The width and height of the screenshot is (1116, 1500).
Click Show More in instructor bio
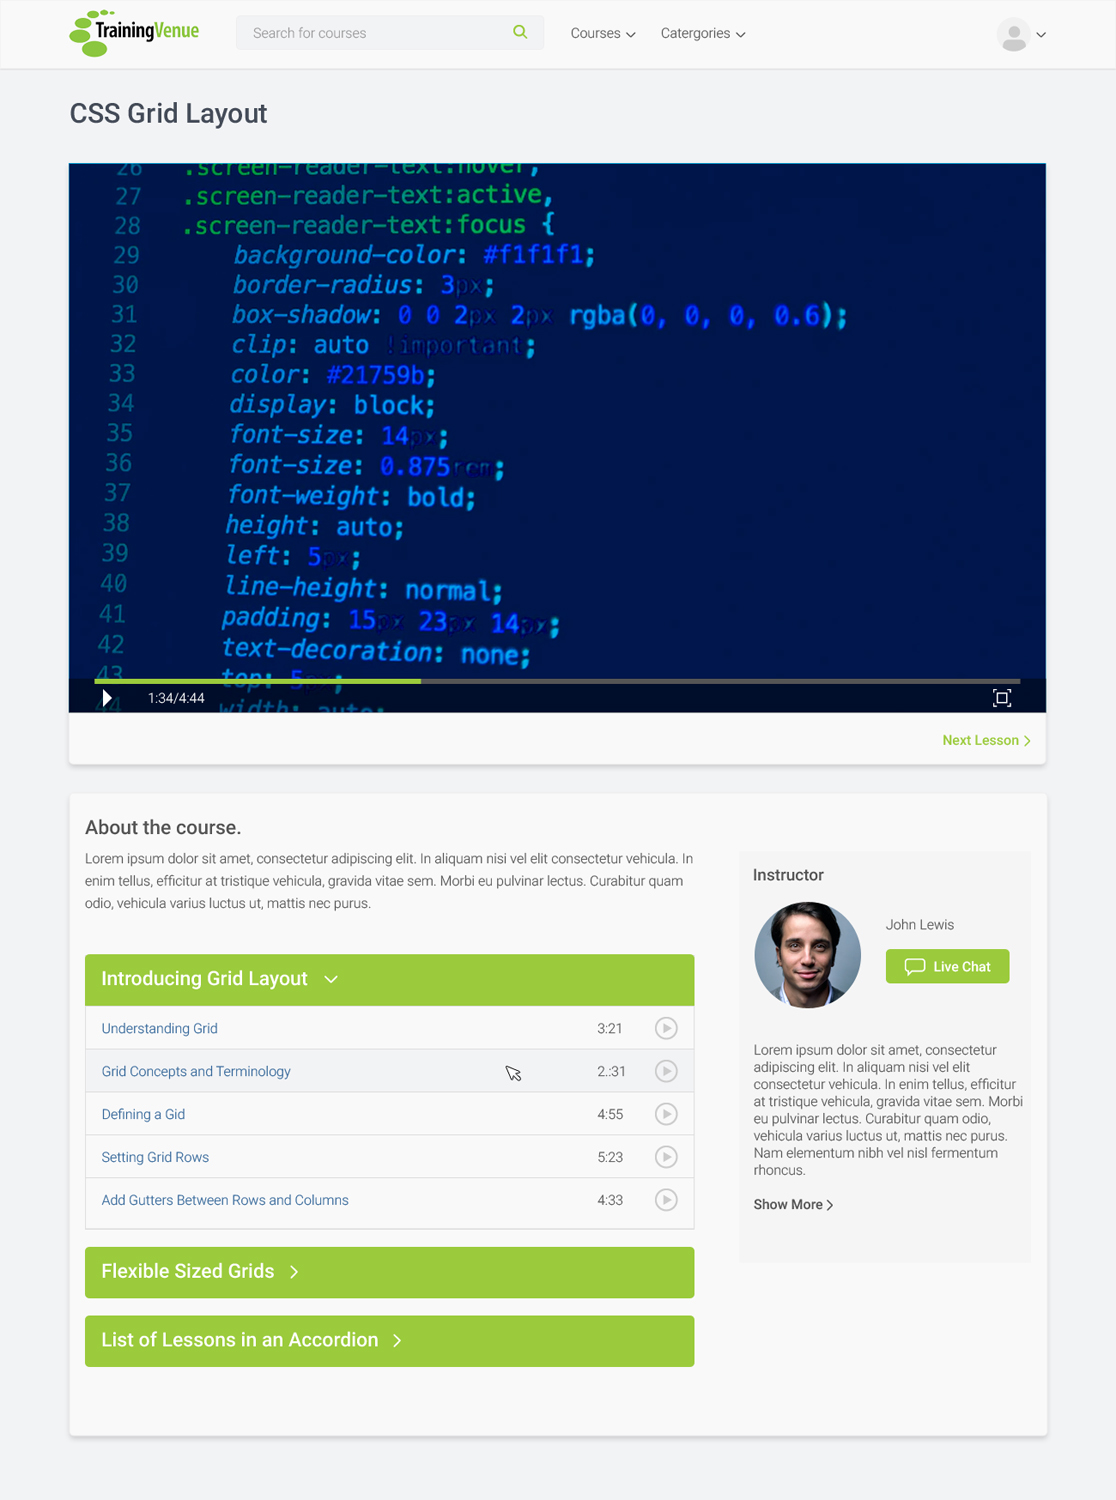[x=793, y=1204]
